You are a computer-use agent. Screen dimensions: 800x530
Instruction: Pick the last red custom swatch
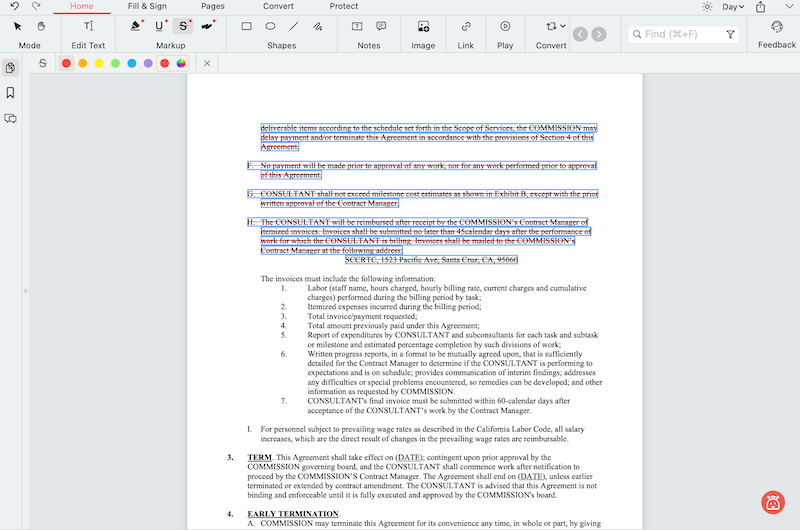click(164, 63)
